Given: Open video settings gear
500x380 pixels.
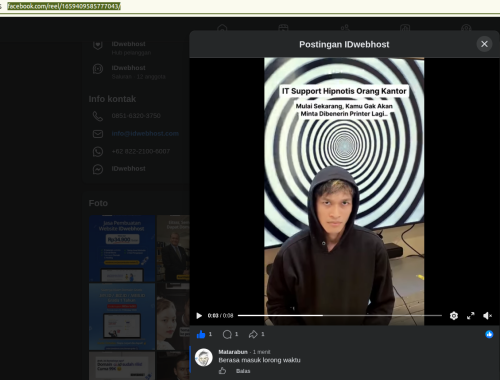Looking at the screenshot, I should click(x=454, y=315).
